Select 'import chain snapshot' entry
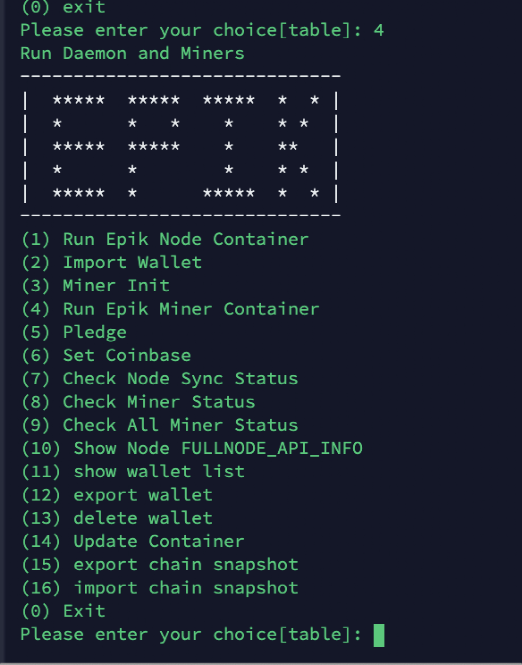This screenshot has width=522, height=665. coord(159,588)
